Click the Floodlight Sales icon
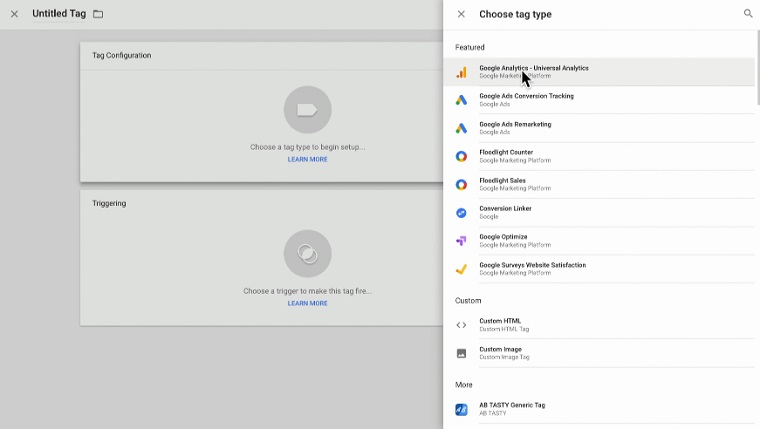This screenshot has width=760, height=429. [461, 184]
